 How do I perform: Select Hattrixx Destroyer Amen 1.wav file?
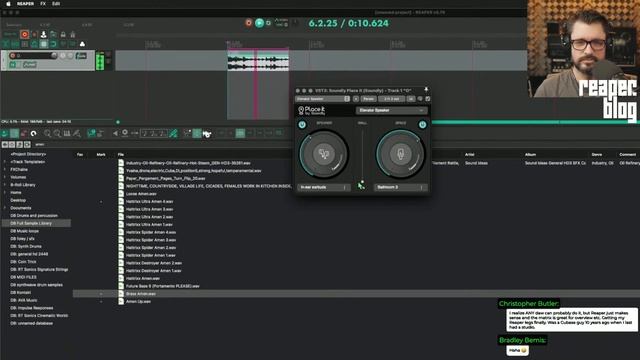click(153, 271)
